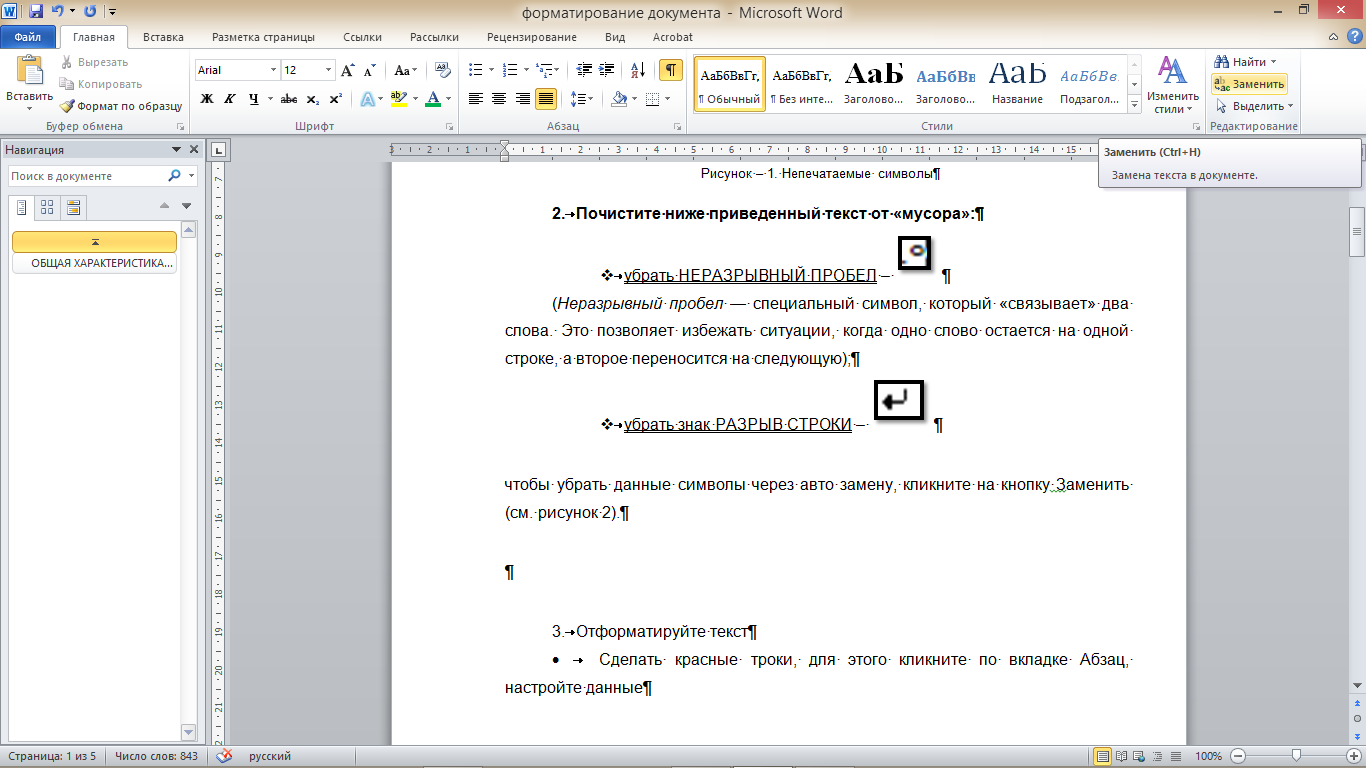Image resolution: width=1366 pixels, height=768 pixels.
Task: Apply the Обычный style
Action: click(729, 84)
